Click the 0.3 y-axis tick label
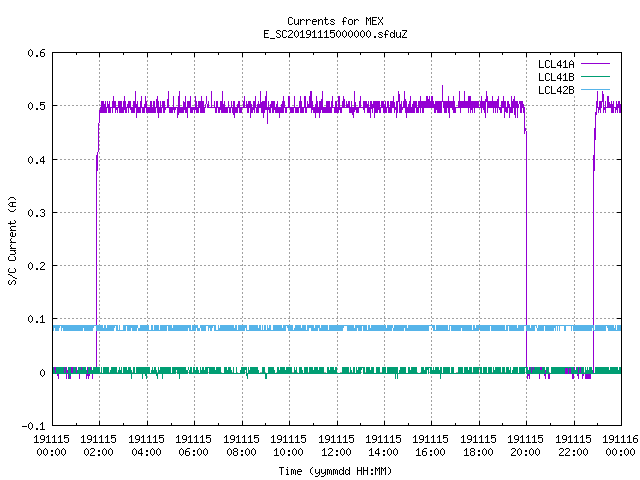 [x=36, y=213]
